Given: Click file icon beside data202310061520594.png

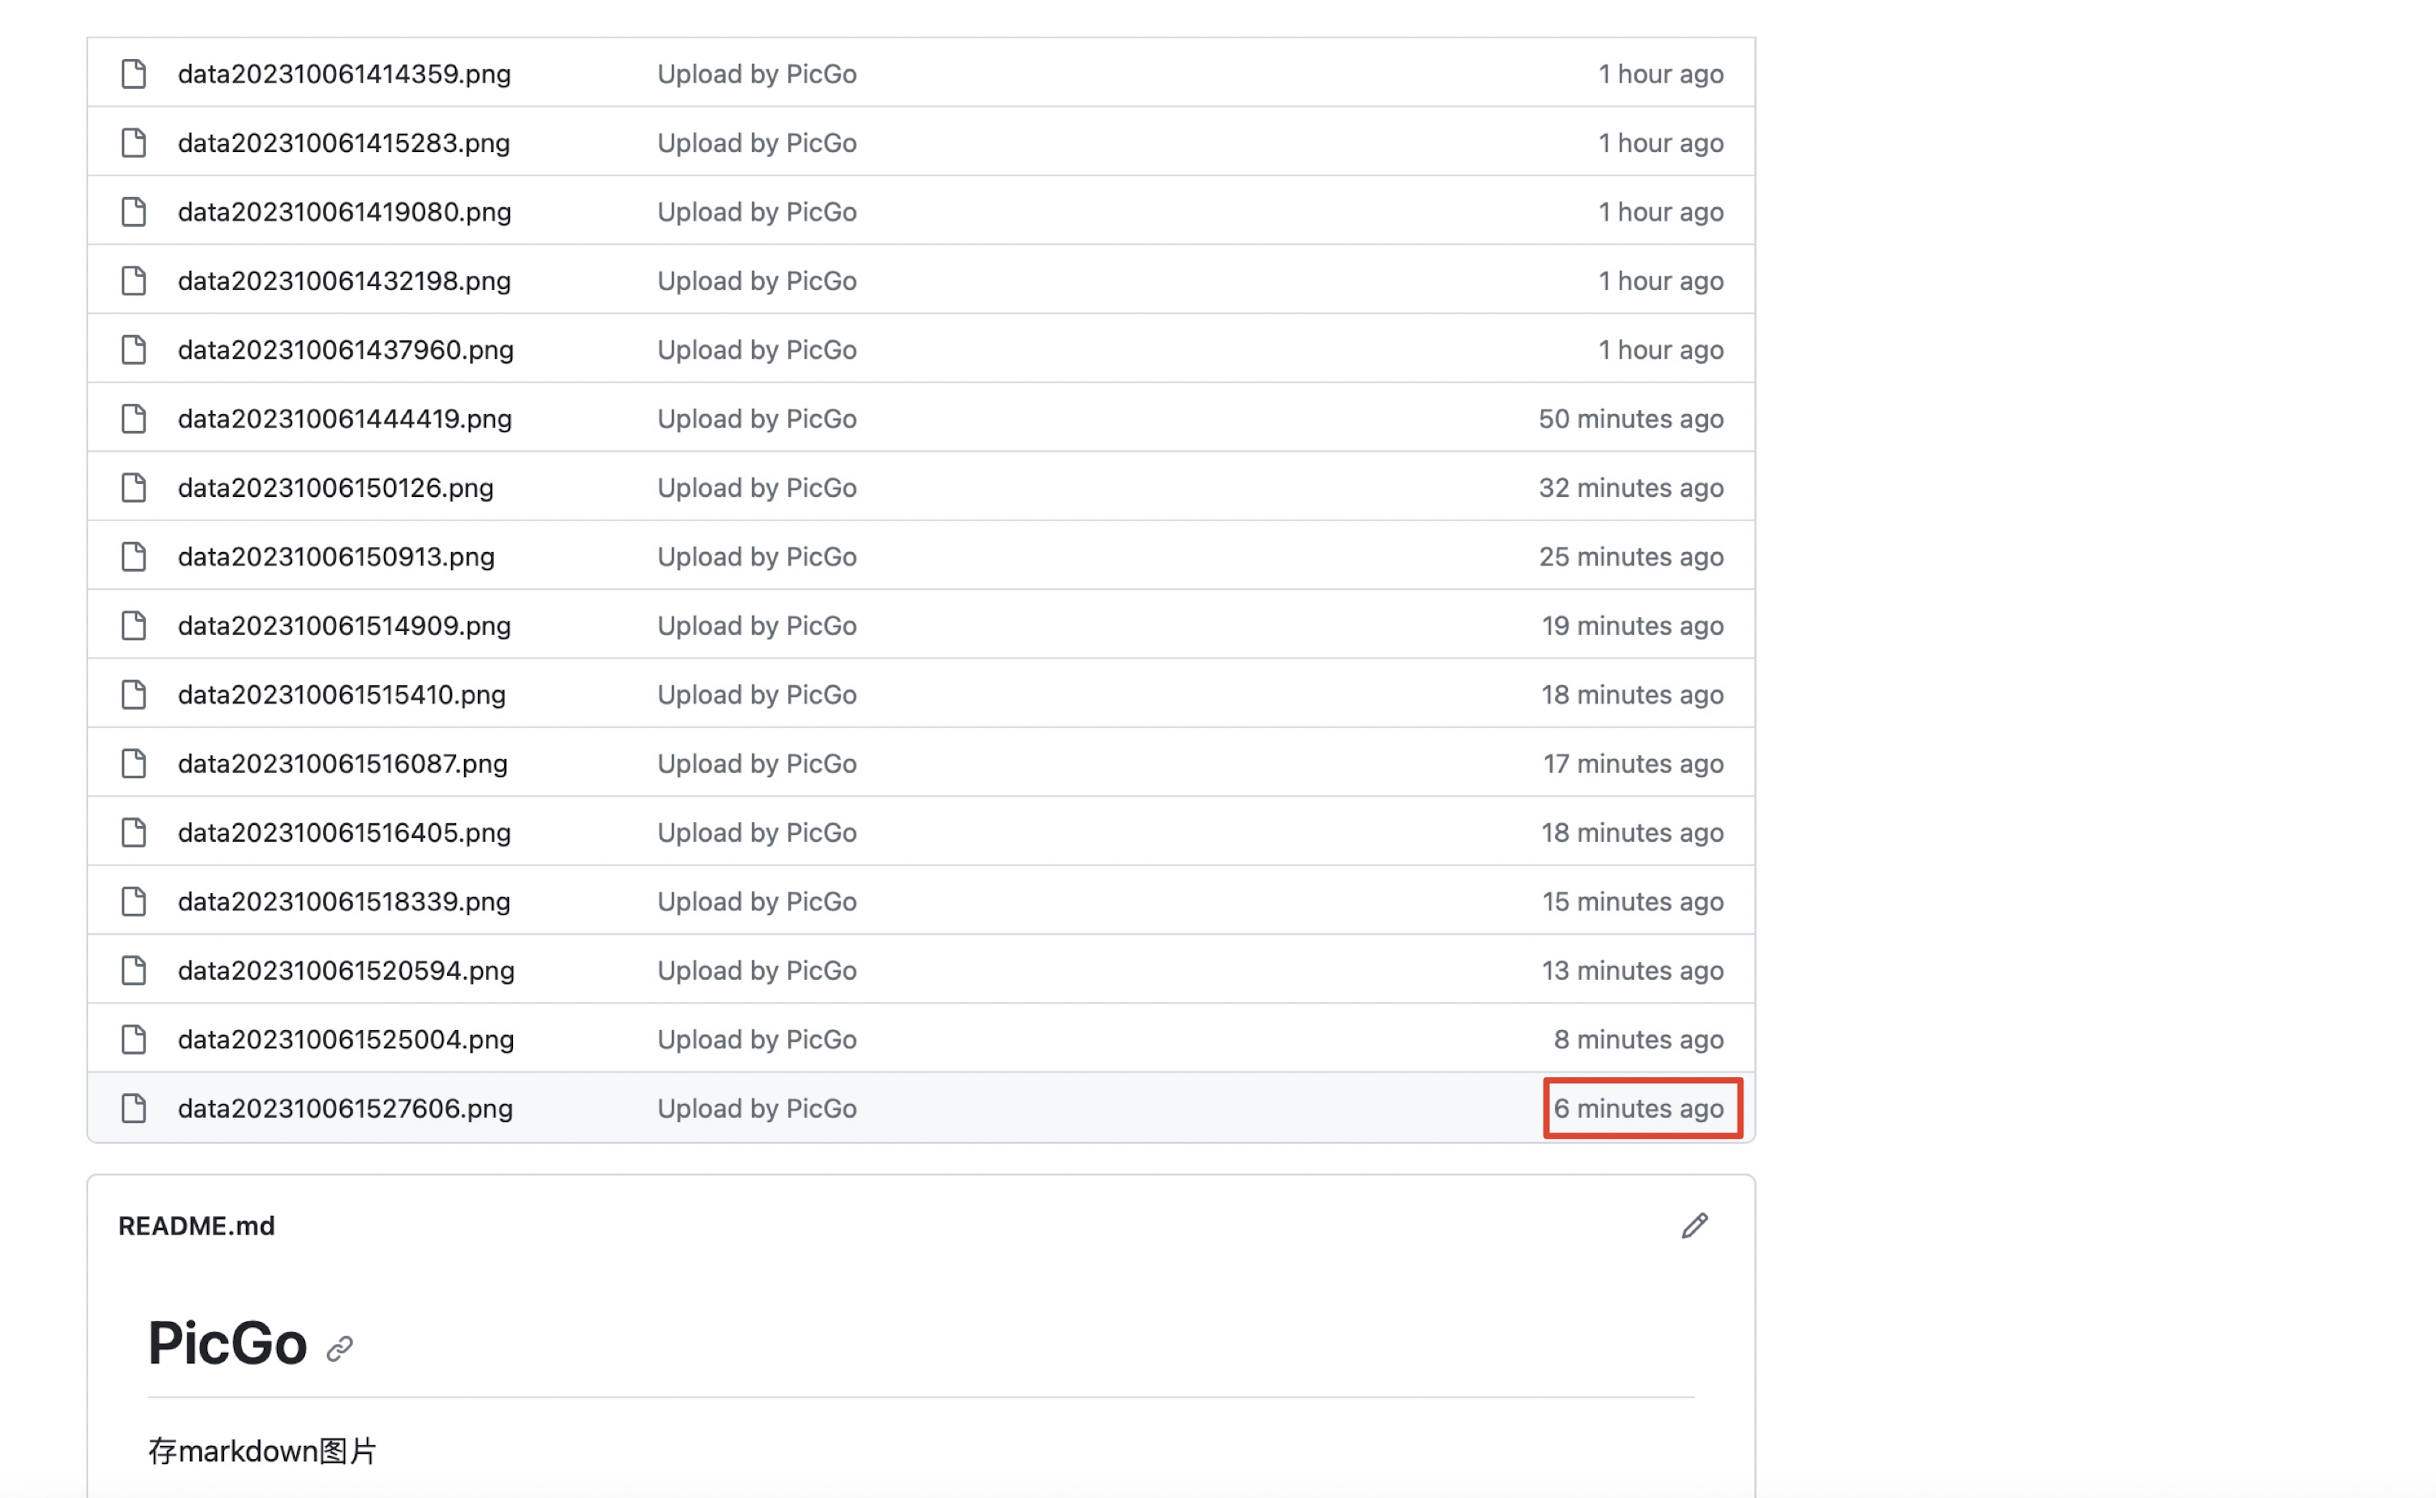Looking at the screenshot, I should click(x=134, y=970).
